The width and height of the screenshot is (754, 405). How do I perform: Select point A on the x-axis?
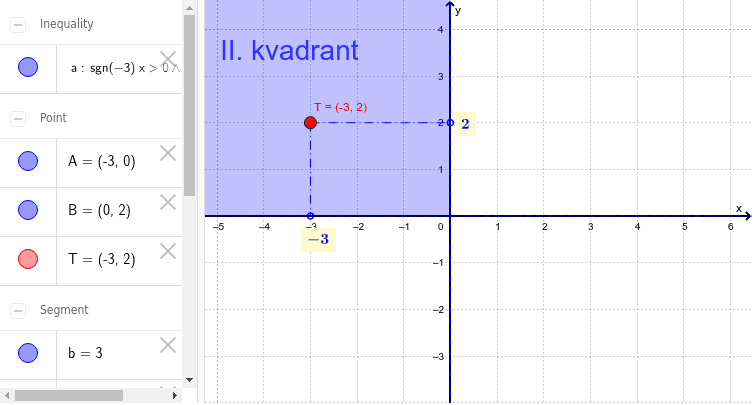click(311, 216)
